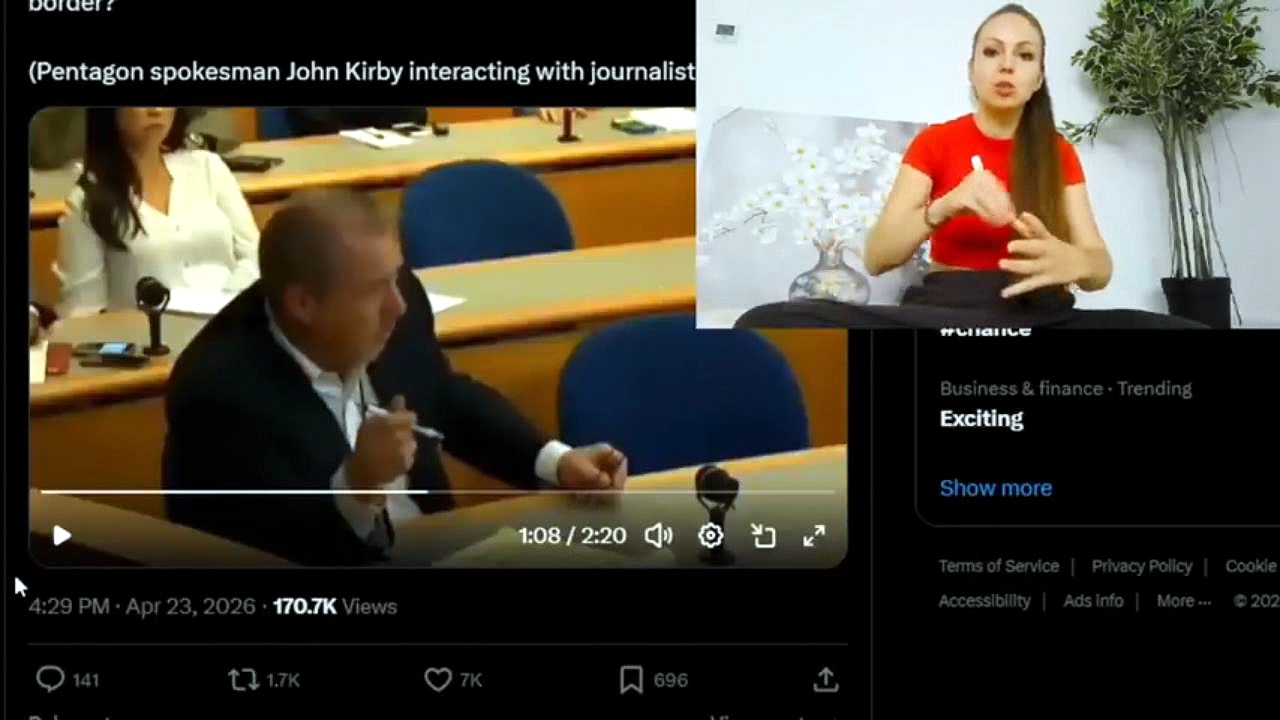This screenshot has height=720, width=1280.
Task: Click the Pentagon spokesman John Kirby caption text
Action: (361, 71)
